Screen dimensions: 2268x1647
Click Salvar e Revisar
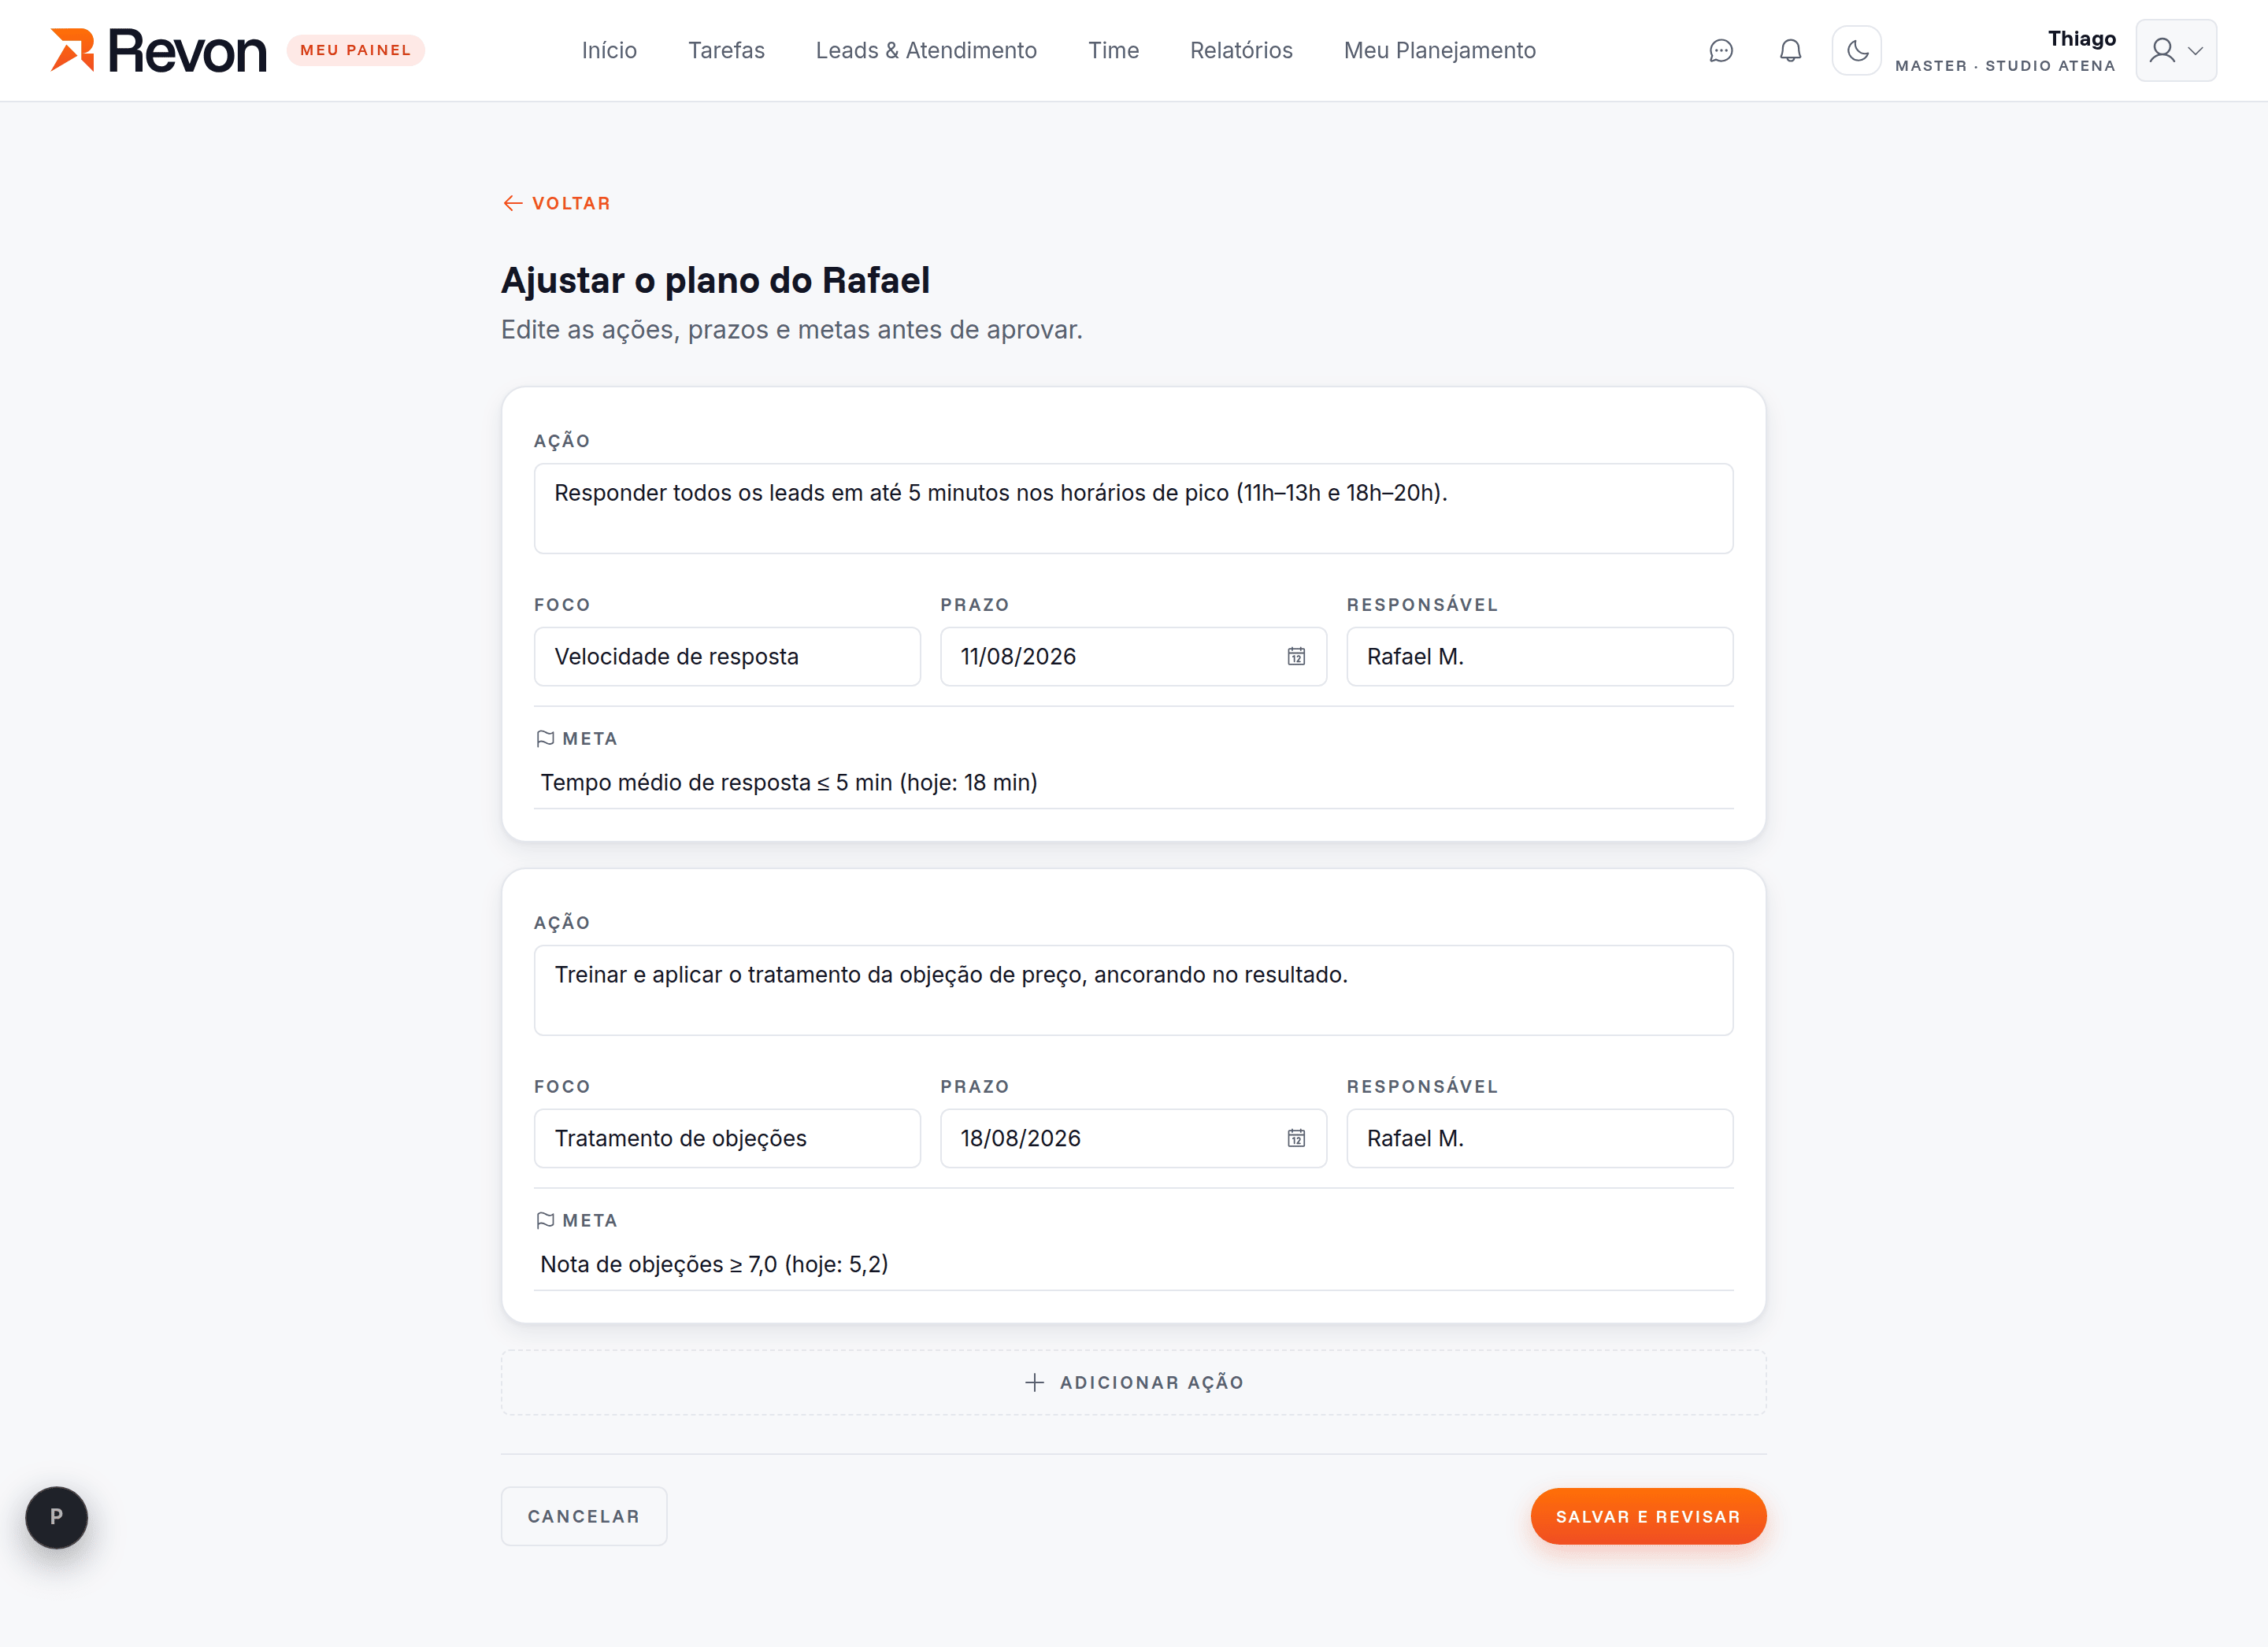(1648, 1517)
